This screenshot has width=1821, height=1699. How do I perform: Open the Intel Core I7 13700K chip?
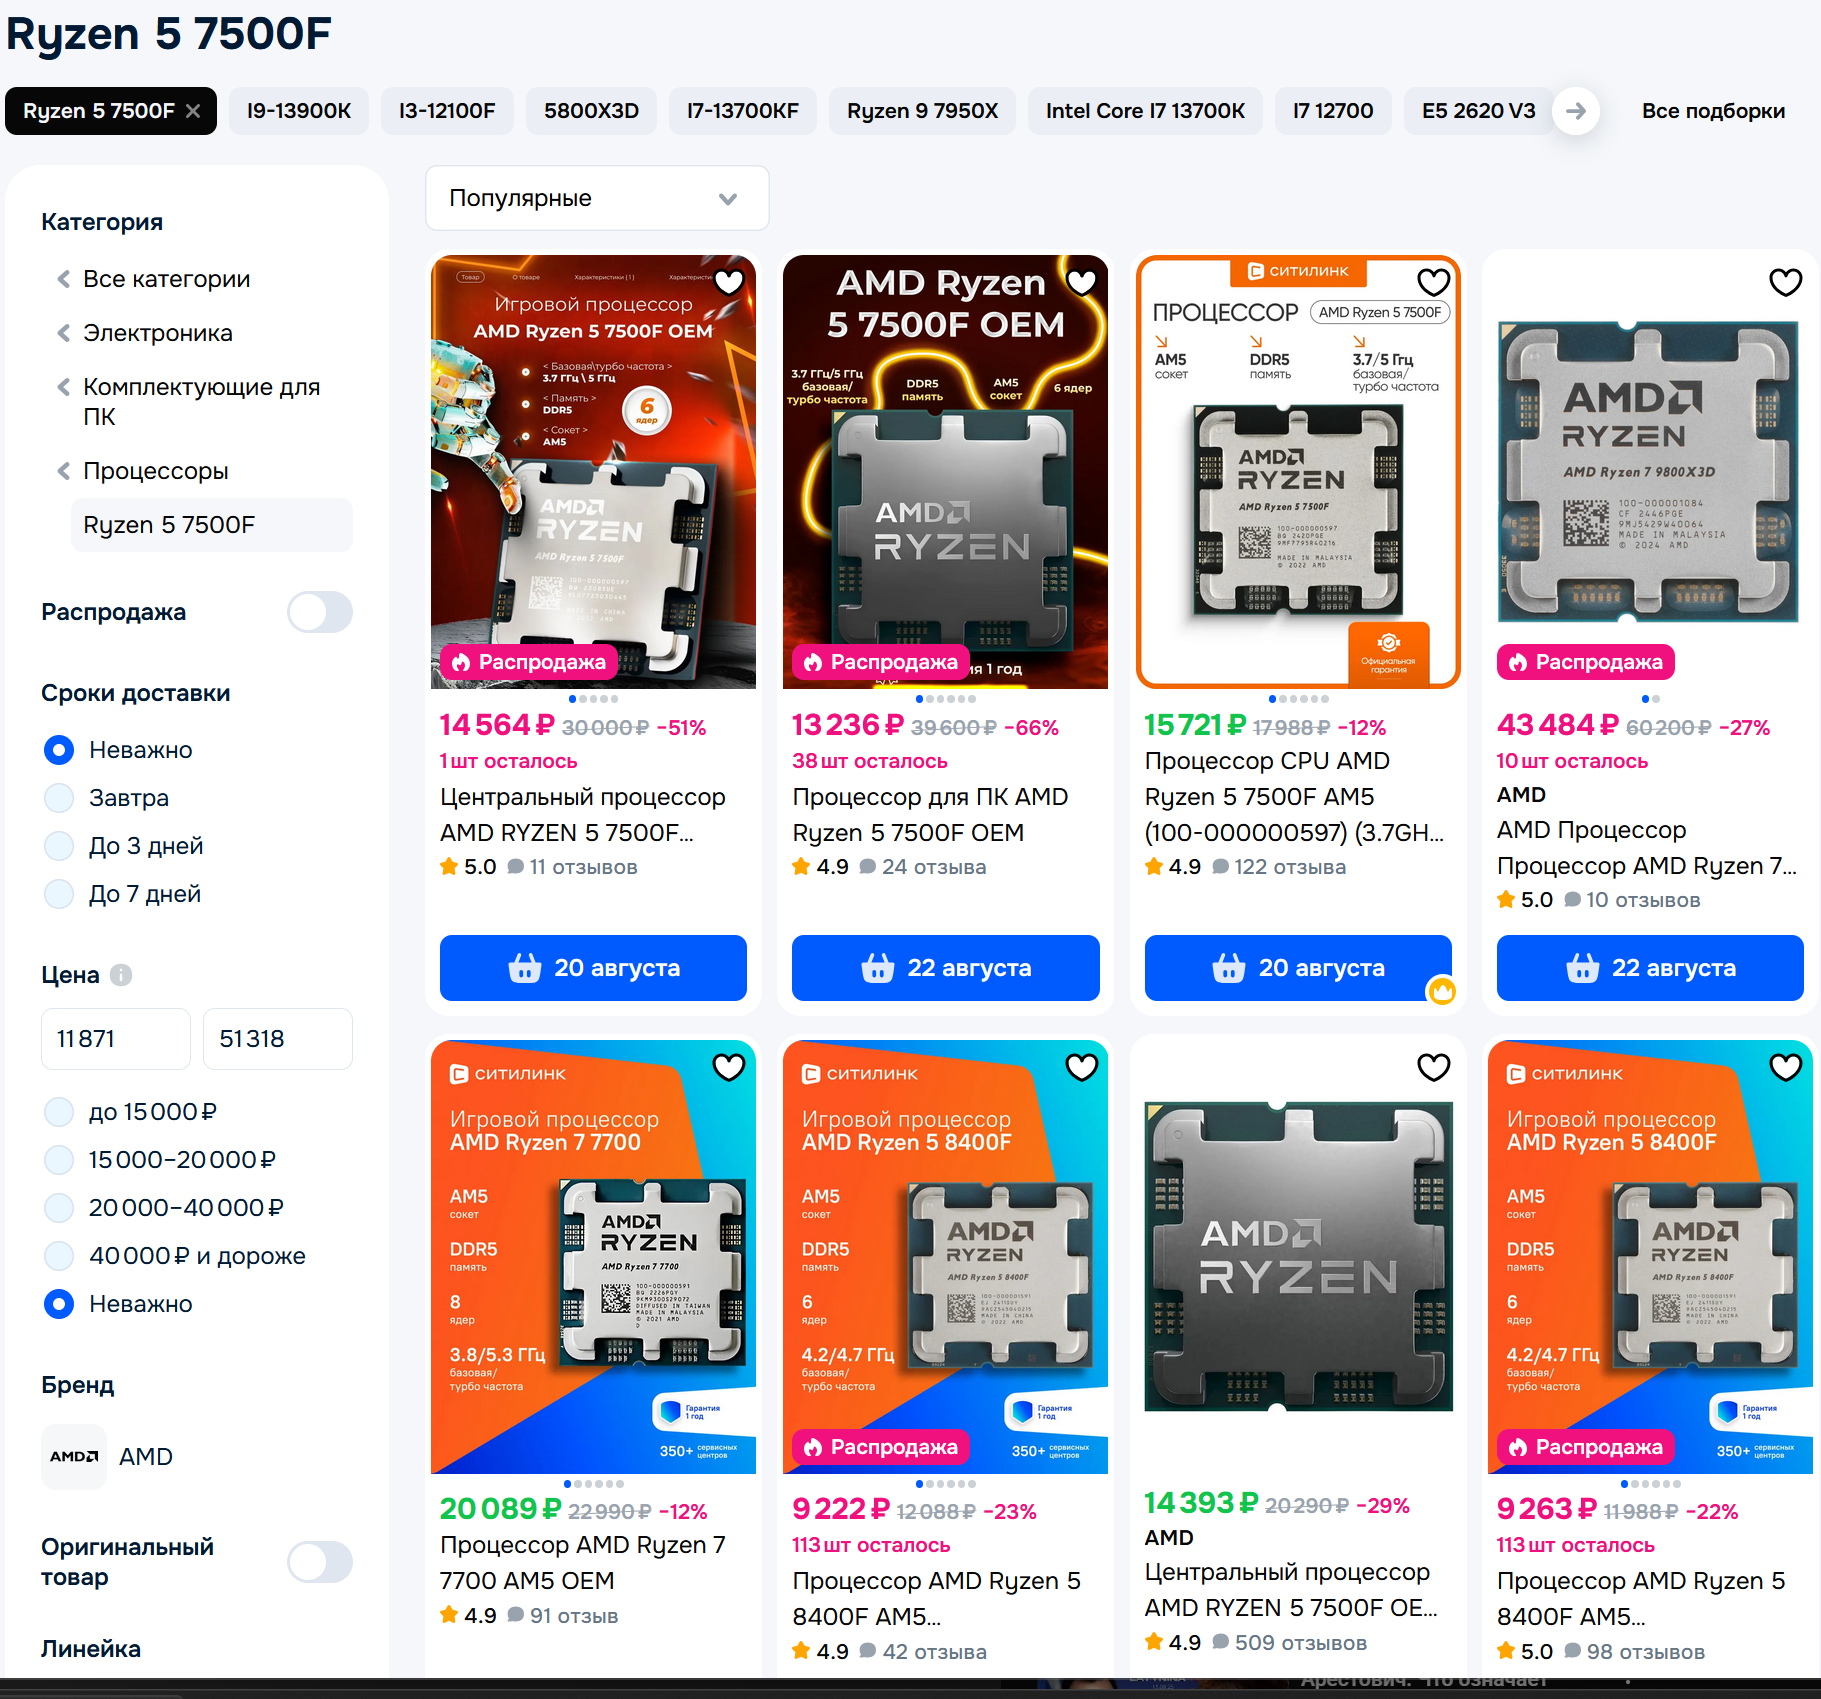(x=1145, y=111)
